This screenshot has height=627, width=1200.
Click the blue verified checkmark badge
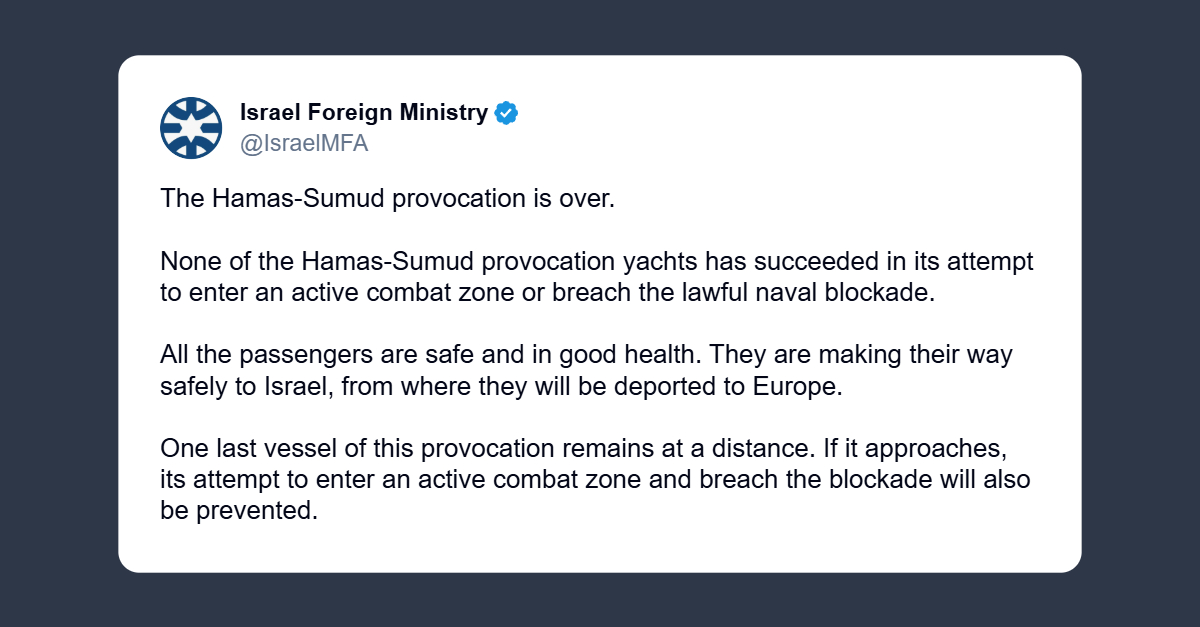point(507,113)
